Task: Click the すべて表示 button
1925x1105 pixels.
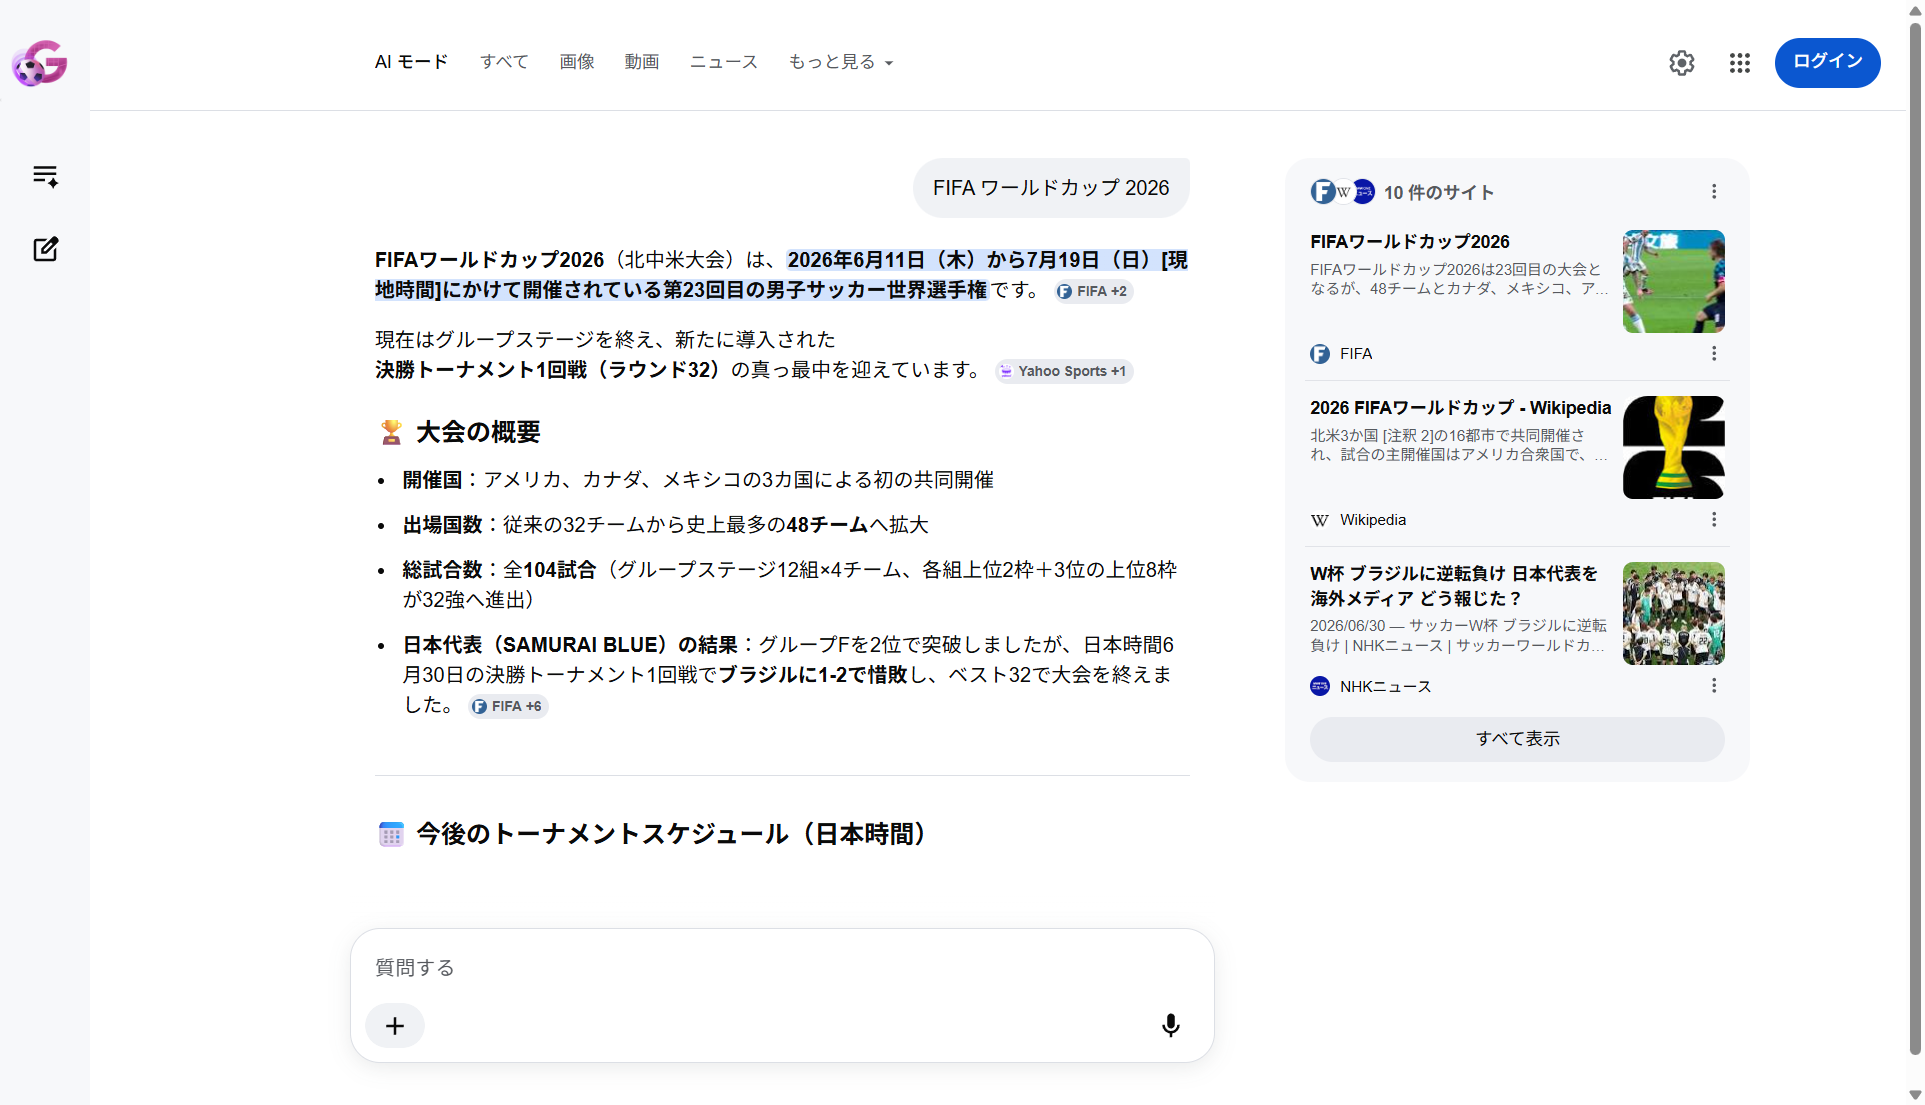Action: pos(1517,739)
